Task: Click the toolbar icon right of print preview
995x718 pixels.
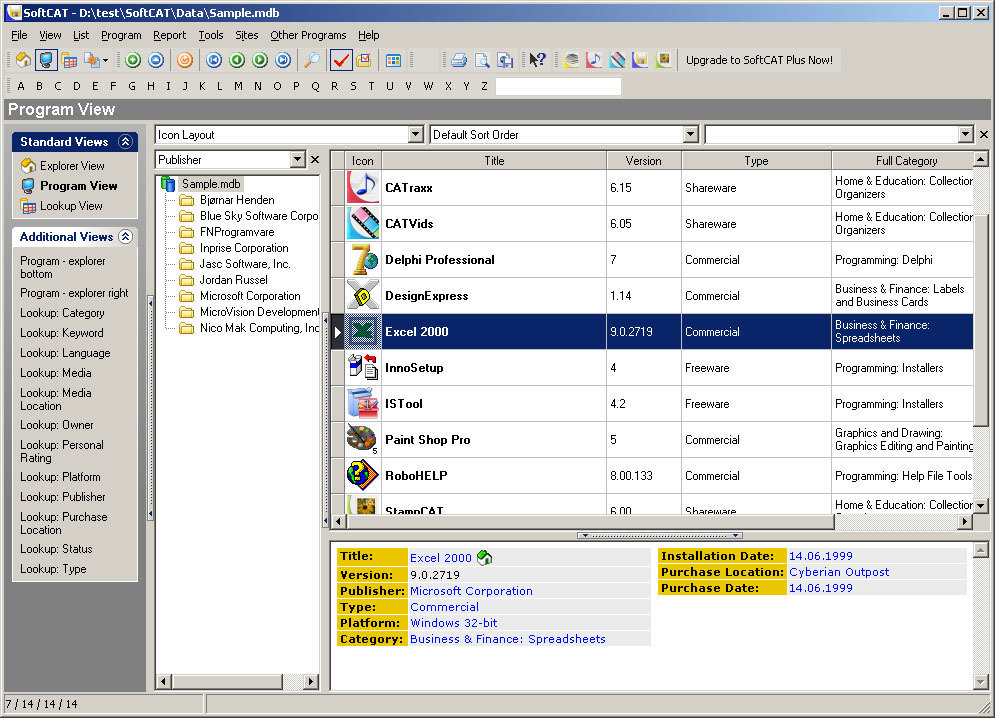Action: click(505, 60)
